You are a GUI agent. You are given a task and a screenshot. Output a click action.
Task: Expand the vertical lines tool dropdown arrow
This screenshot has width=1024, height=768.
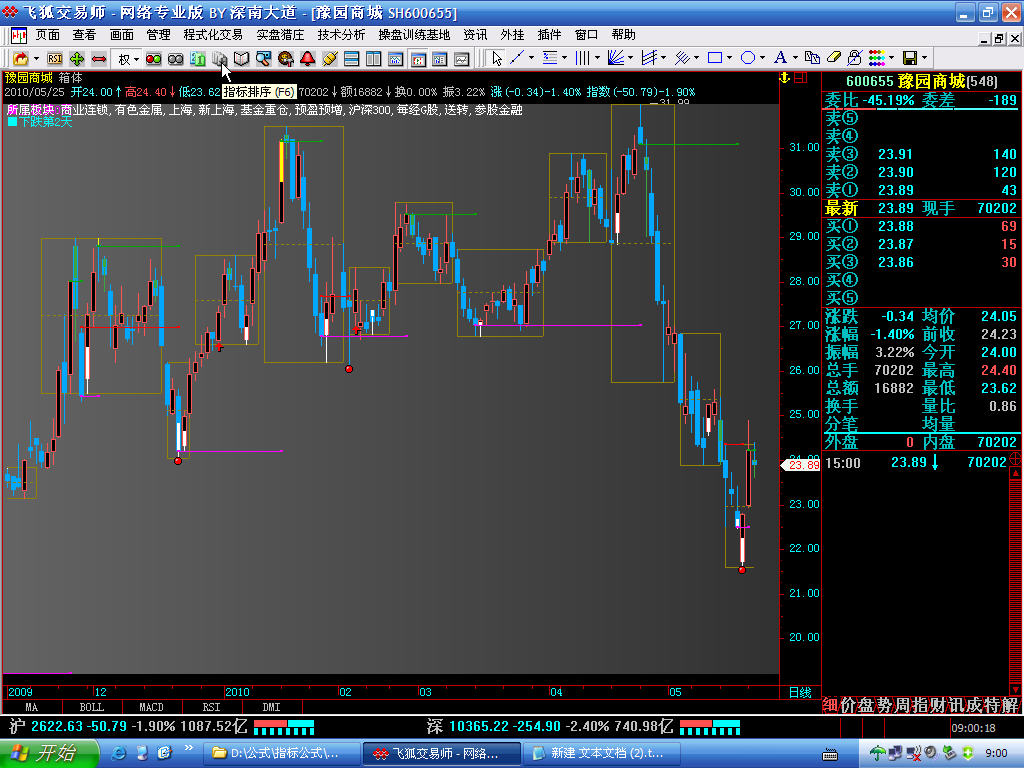click(x=598, y=58)
